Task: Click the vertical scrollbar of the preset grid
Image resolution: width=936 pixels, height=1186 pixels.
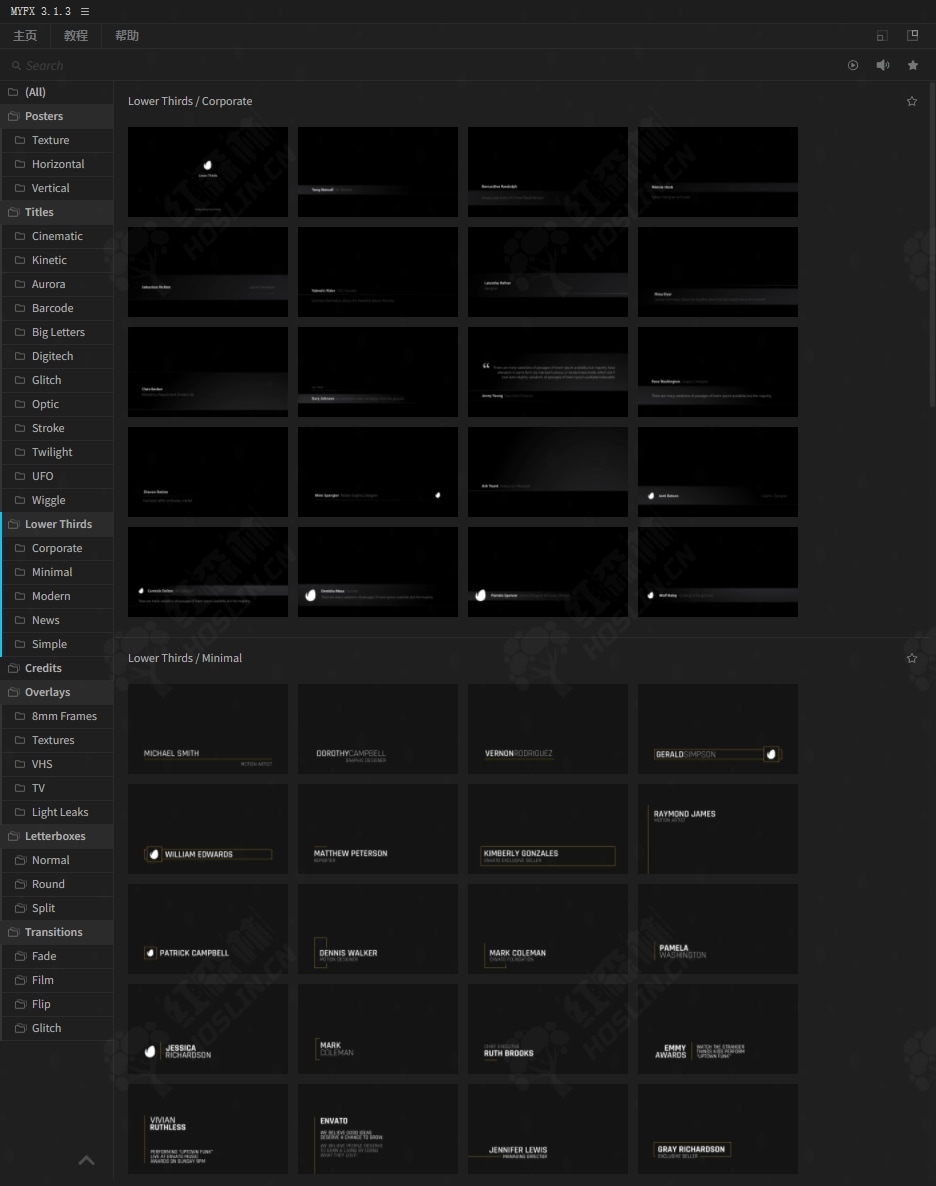Action: (932, 246)
